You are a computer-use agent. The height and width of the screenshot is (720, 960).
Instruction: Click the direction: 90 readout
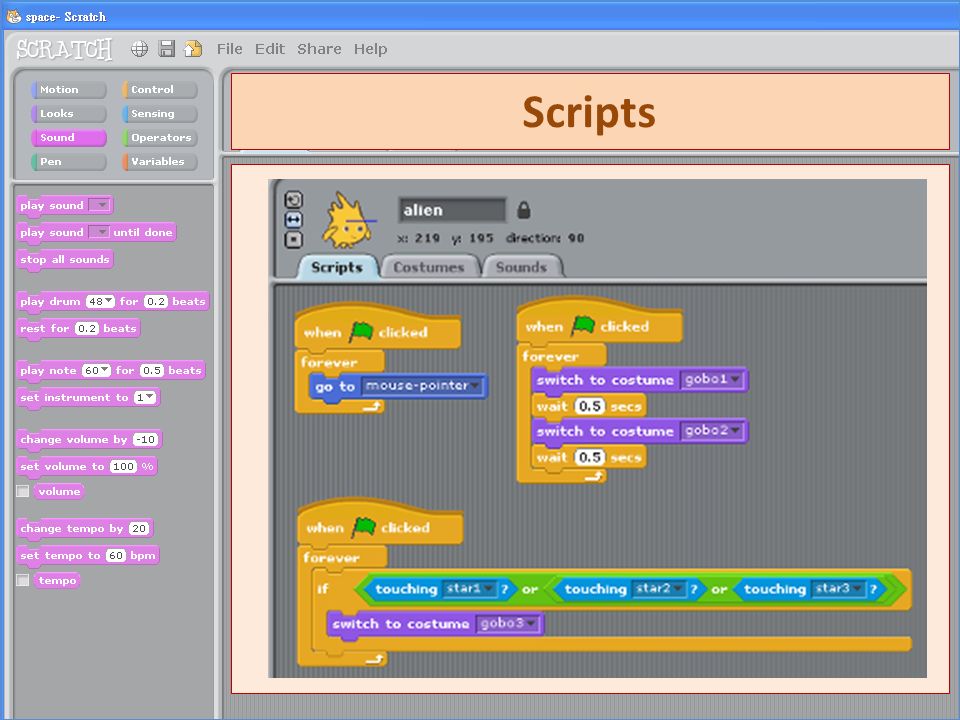point(545,238)
